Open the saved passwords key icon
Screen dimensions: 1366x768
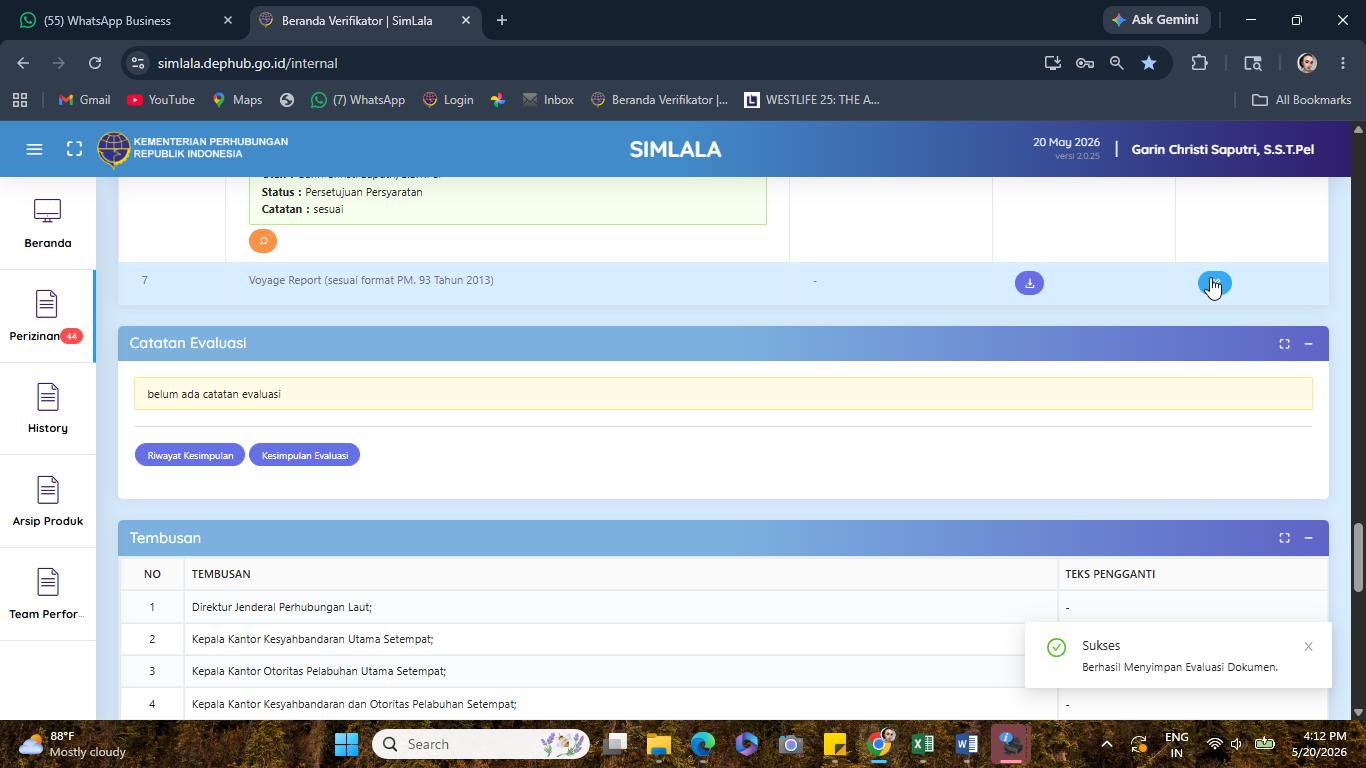click(x=1084, y=63)
